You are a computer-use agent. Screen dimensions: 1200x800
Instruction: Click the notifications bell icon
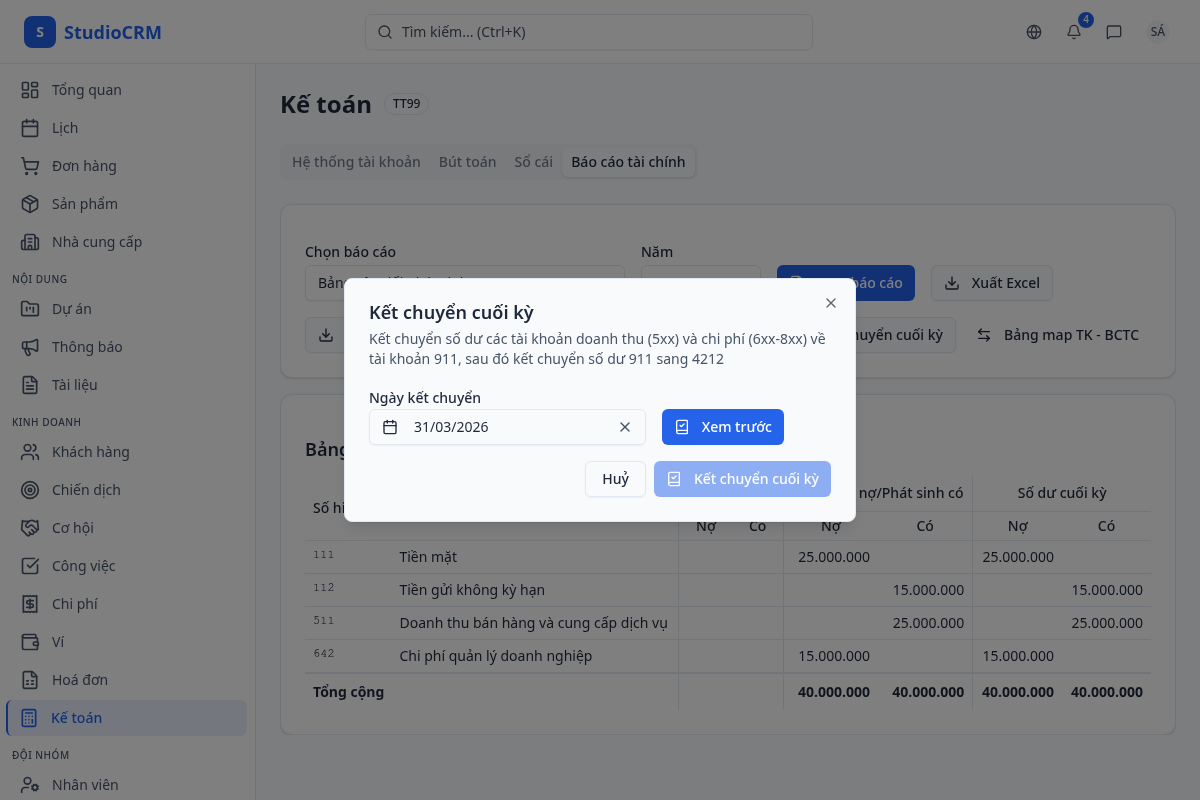(x=1074, y=32)
